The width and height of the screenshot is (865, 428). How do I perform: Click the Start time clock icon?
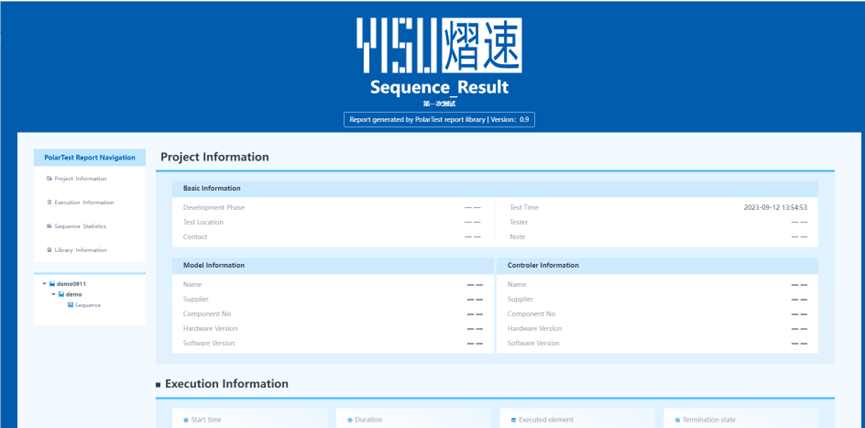coord(186,420)
